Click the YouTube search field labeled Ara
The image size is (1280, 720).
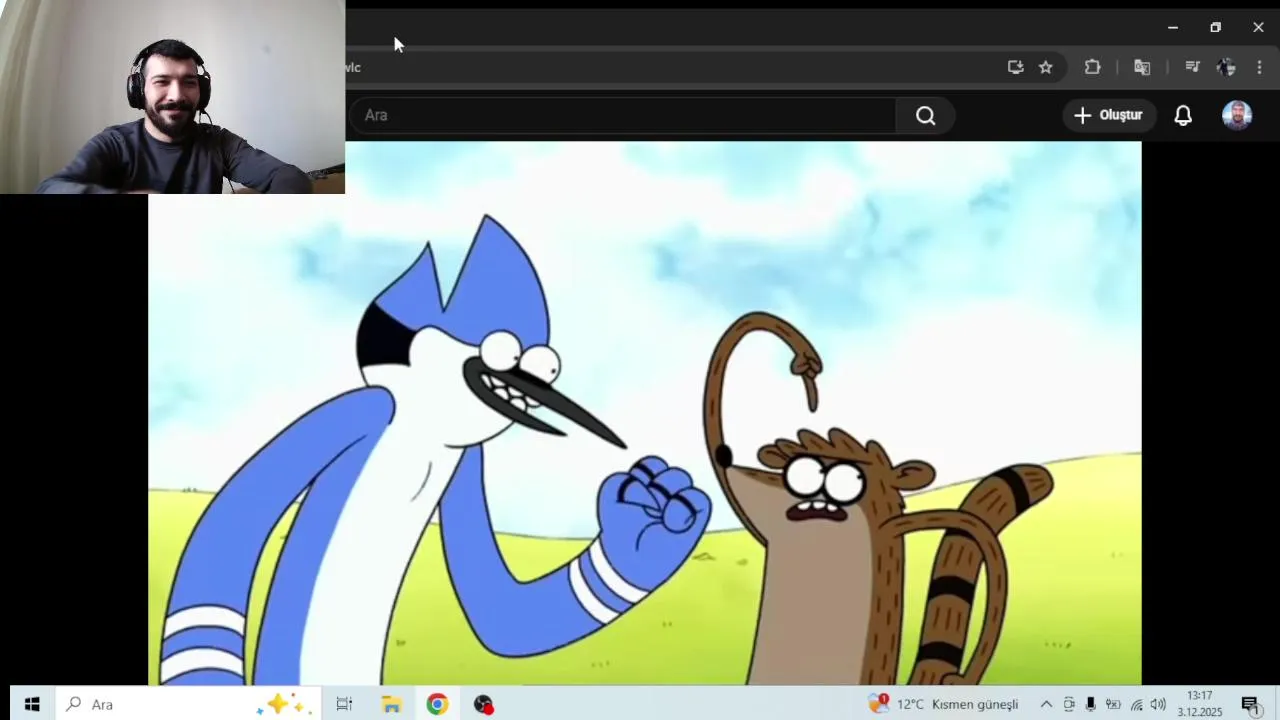pyautogui.click(x=621, y=115)
